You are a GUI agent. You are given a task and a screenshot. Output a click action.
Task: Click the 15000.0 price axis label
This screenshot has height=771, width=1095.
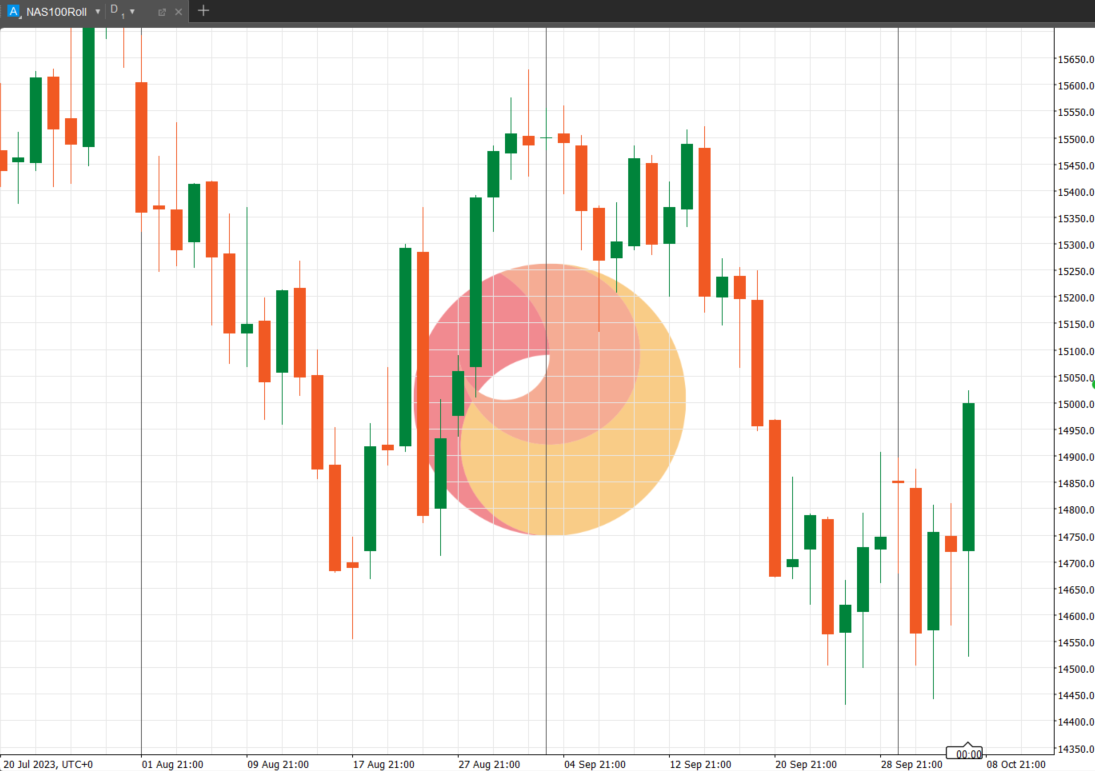[x=1076, y=404]
